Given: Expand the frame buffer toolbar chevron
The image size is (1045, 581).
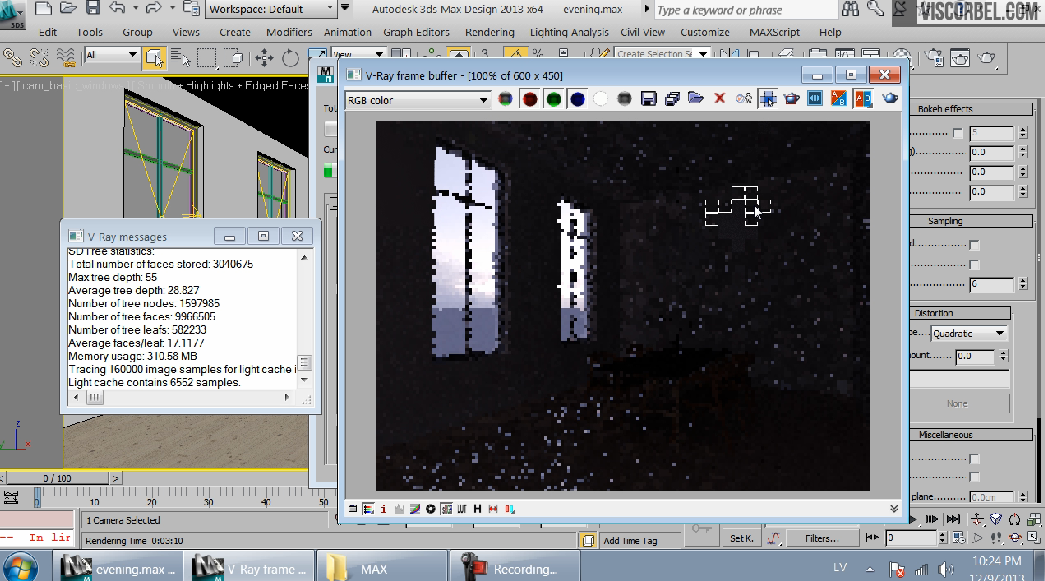Looking at the screenshot, I should (x=894, y=508).
